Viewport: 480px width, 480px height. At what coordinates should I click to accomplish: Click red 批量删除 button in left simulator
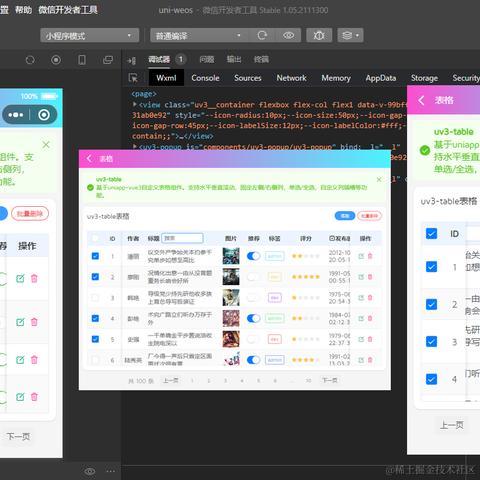click(30, 213)
